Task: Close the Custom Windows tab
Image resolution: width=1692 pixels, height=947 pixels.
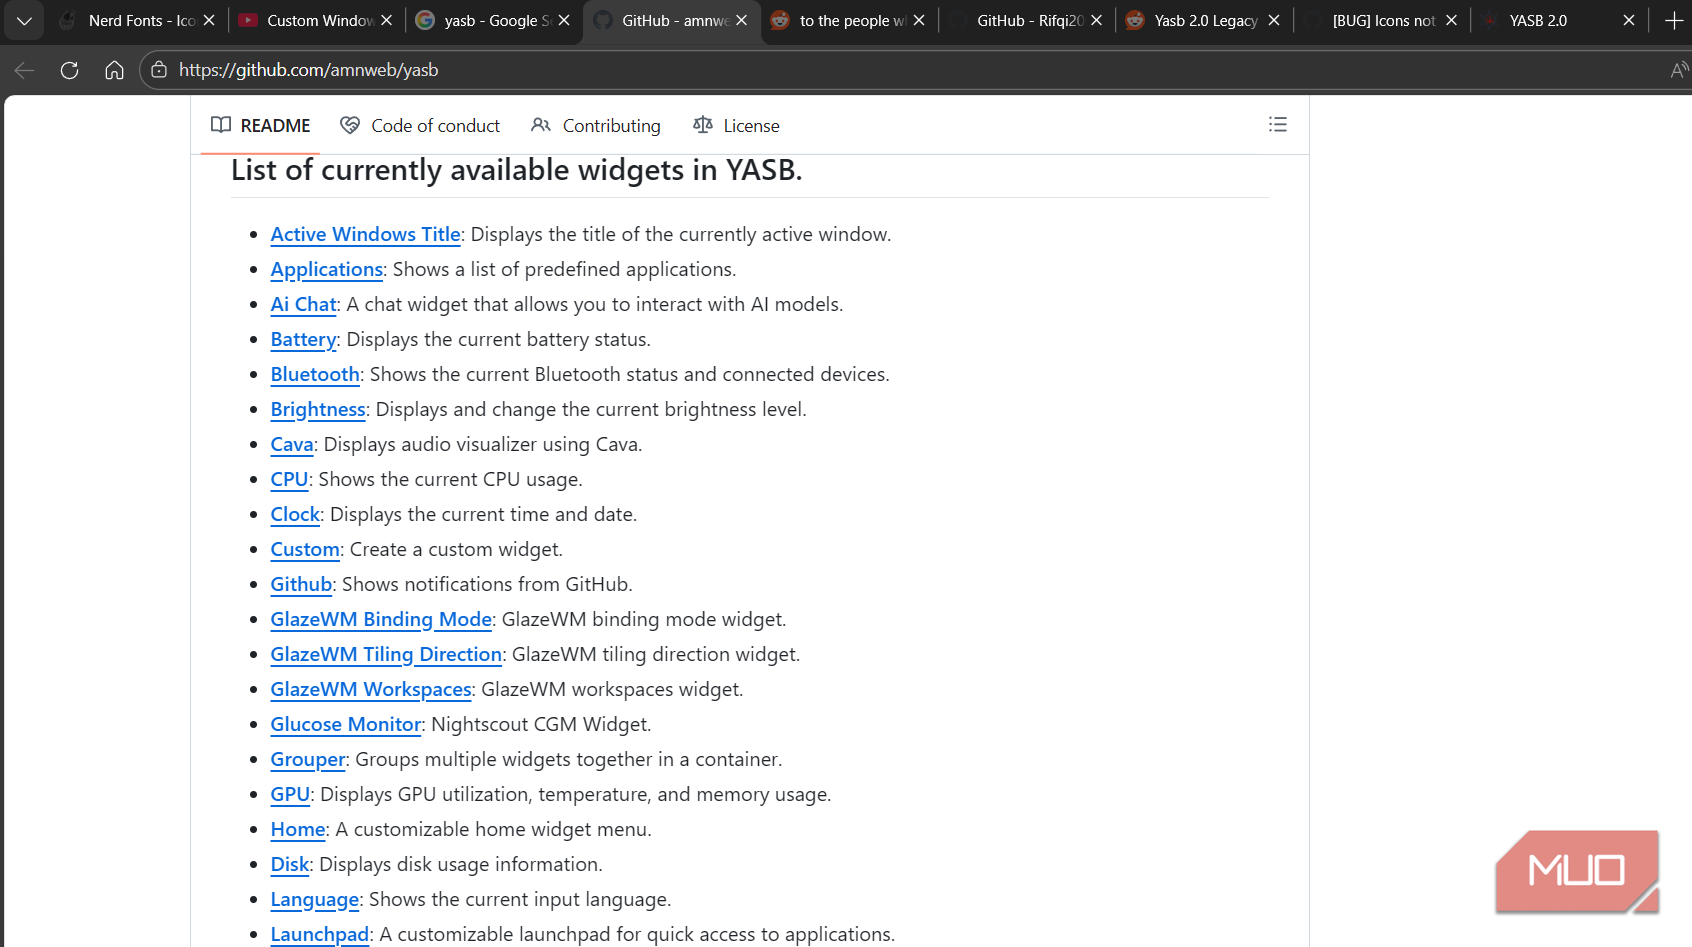Action: coord(386,20)
